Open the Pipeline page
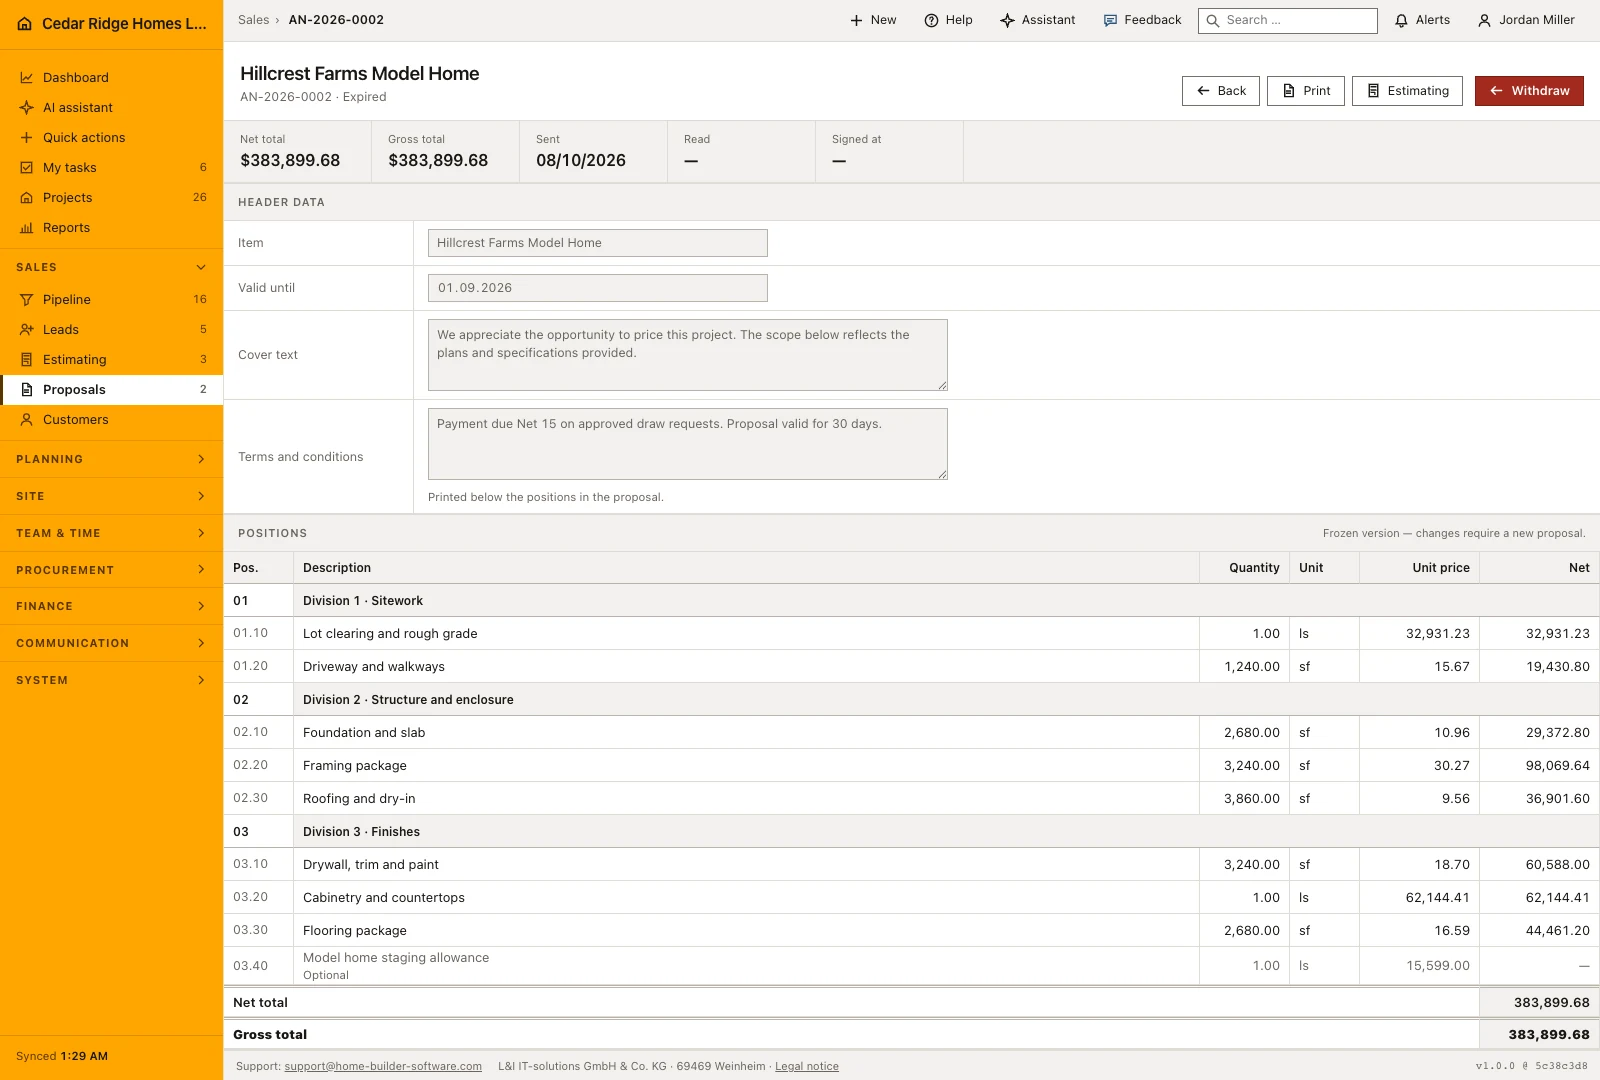The image size is (1600, 1080). 112,300
